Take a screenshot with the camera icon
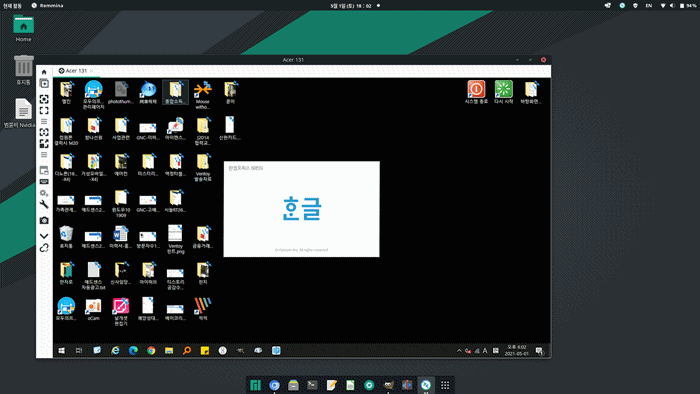 coord(44,220)
